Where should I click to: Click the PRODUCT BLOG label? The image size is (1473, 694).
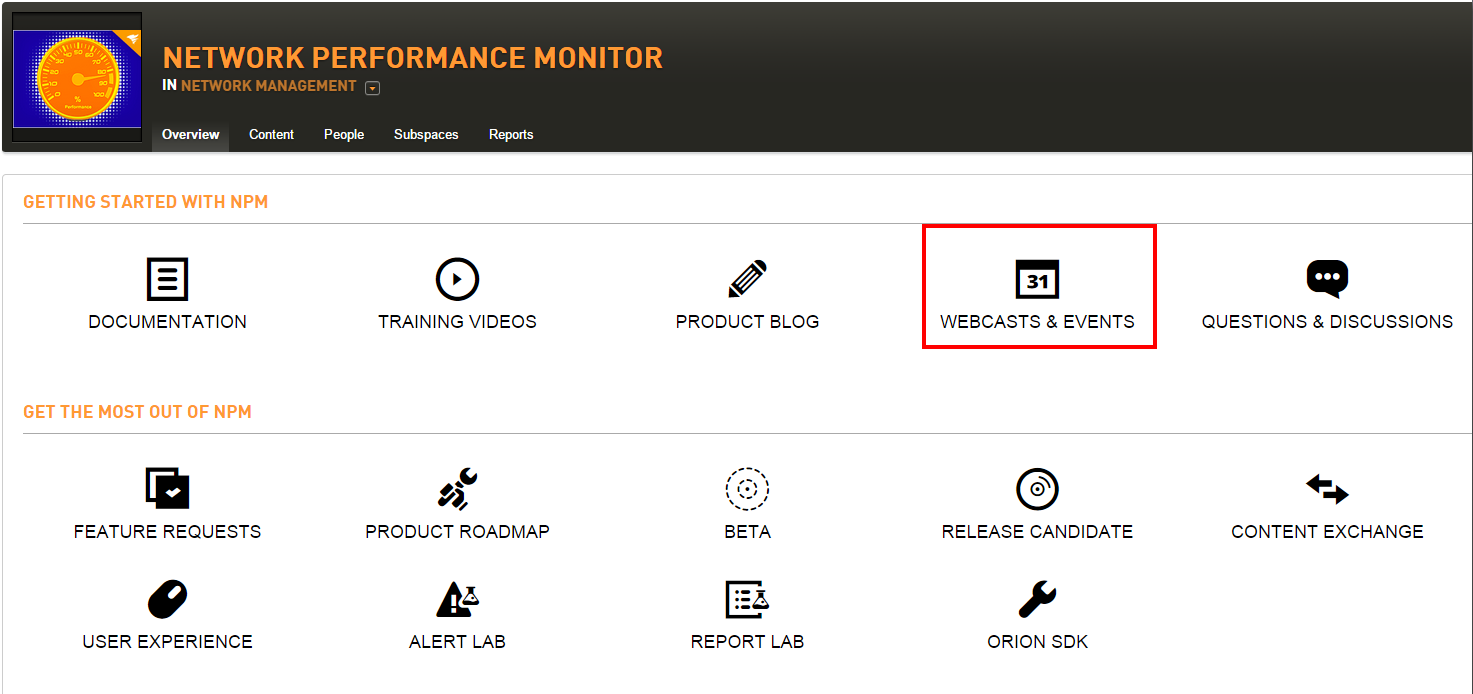[x=747, y=322]
